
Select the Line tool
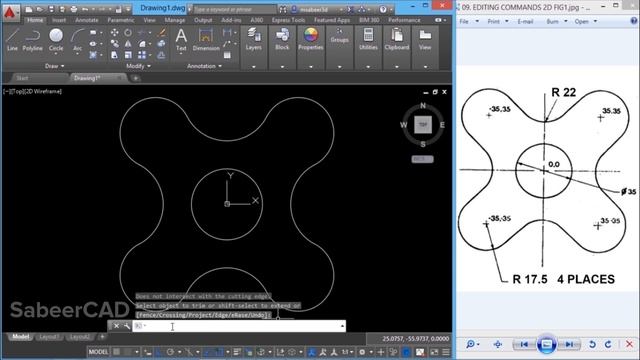click(12, 40)
